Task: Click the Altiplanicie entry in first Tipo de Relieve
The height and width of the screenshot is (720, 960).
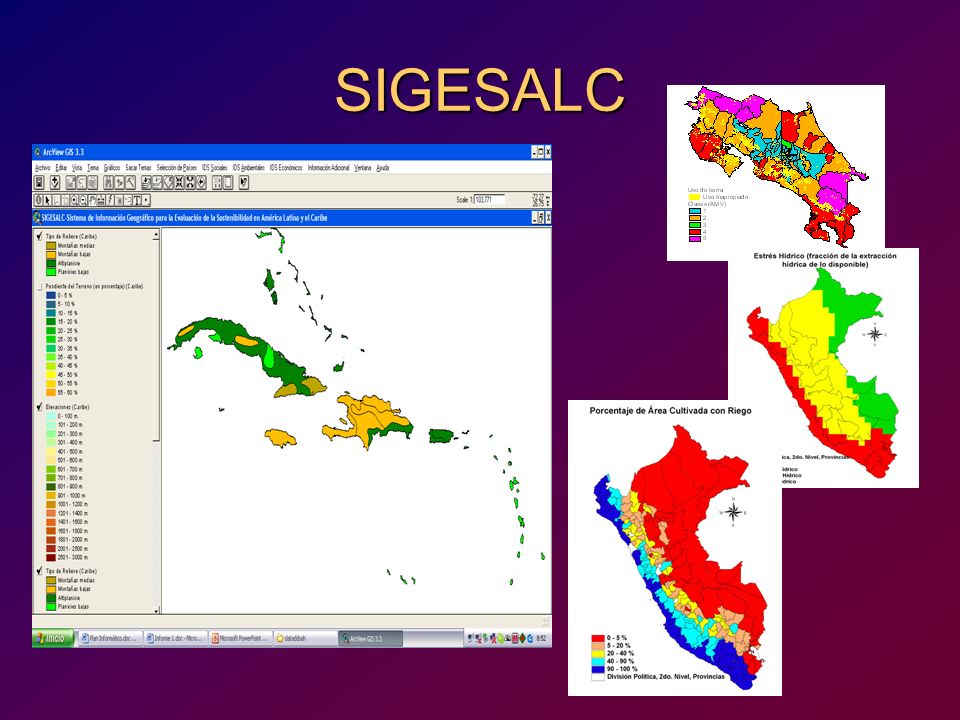Action: click(x=69, y=263)
